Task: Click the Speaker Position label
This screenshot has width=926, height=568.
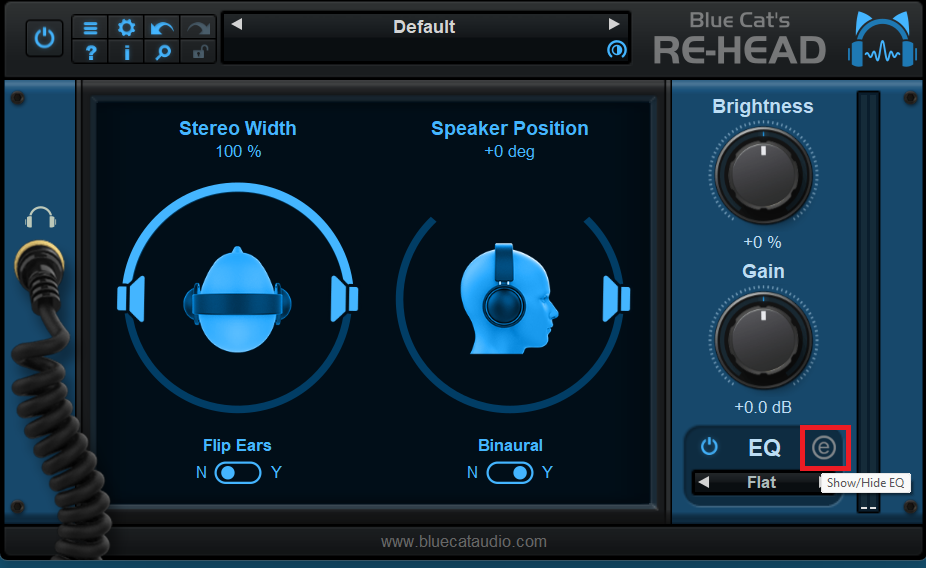Action: (510, 128)
